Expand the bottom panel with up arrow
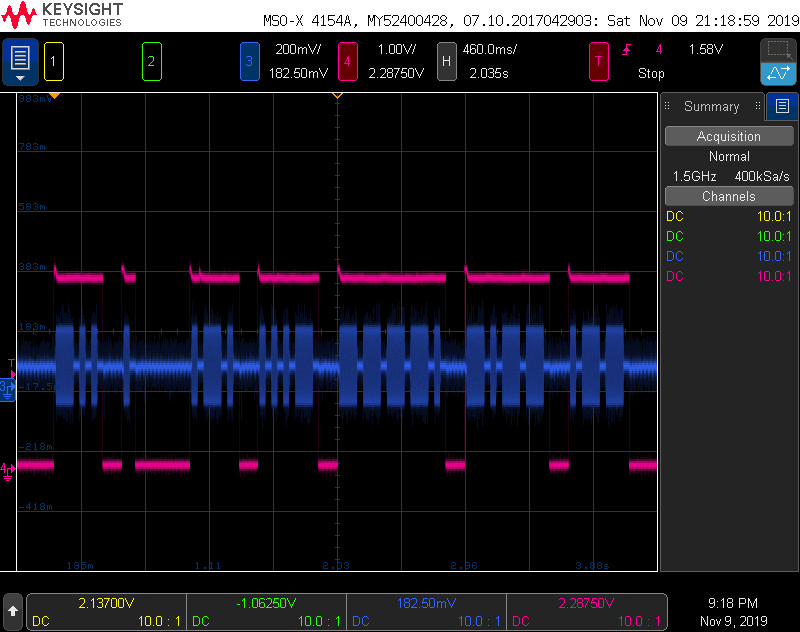 (x=13, y=608)
